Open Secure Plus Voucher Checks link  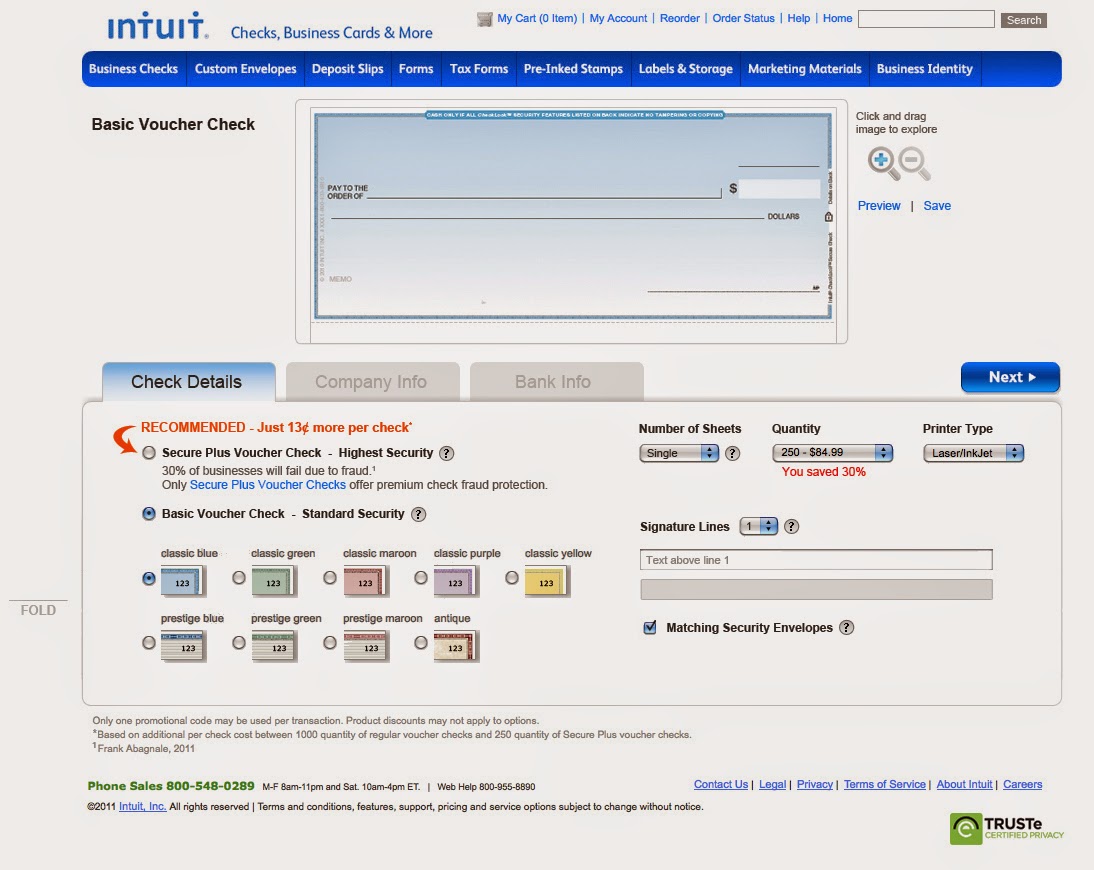tap(268, 485)
